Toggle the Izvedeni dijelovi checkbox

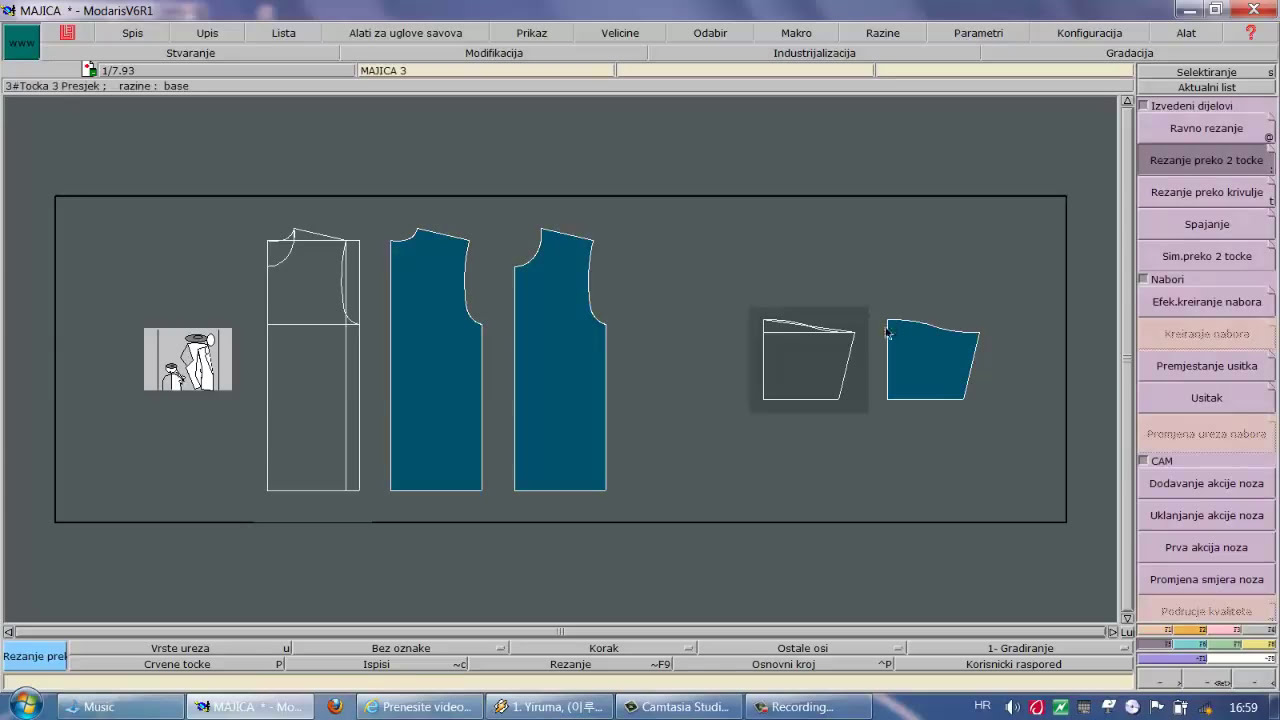(1144, 105)
